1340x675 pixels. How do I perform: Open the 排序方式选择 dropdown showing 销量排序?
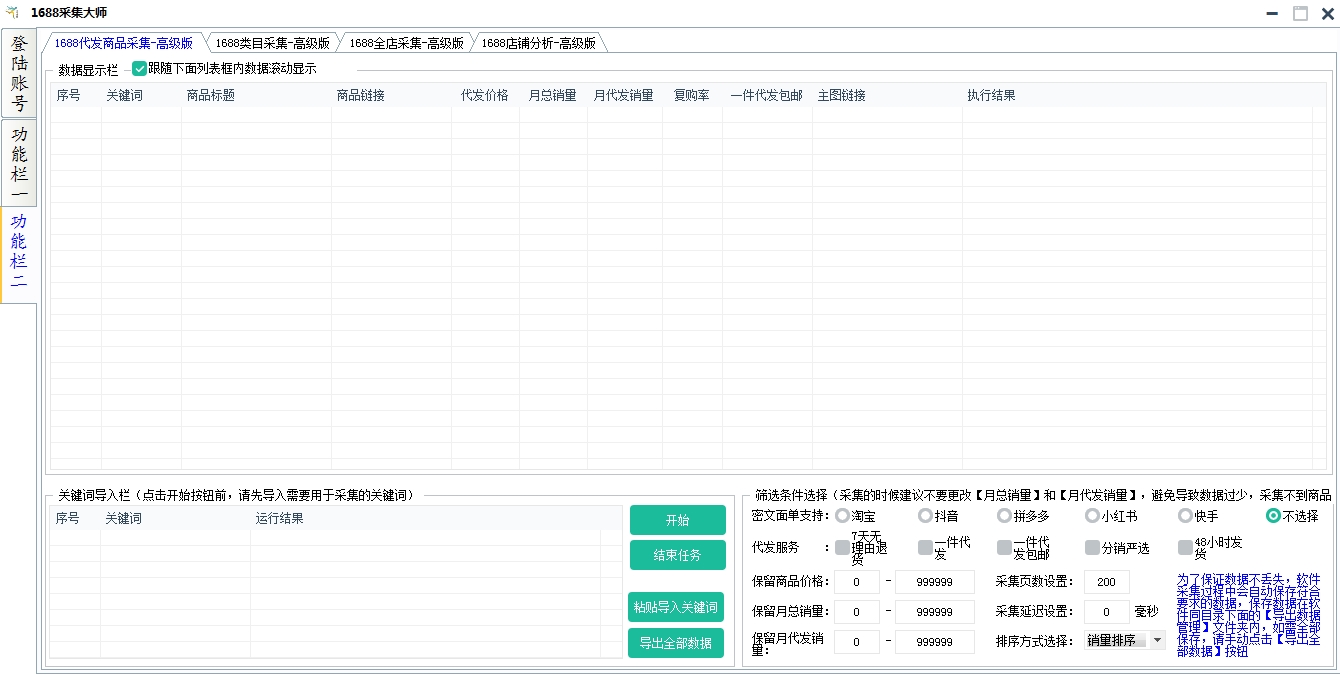(x=1125, y=640)
